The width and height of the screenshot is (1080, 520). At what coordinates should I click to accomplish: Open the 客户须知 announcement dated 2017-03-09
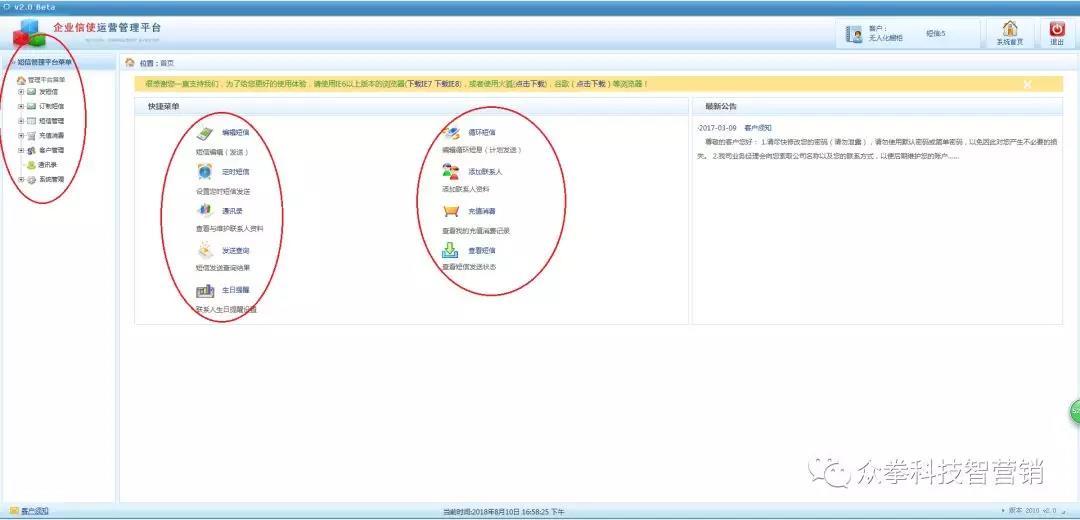758,128
